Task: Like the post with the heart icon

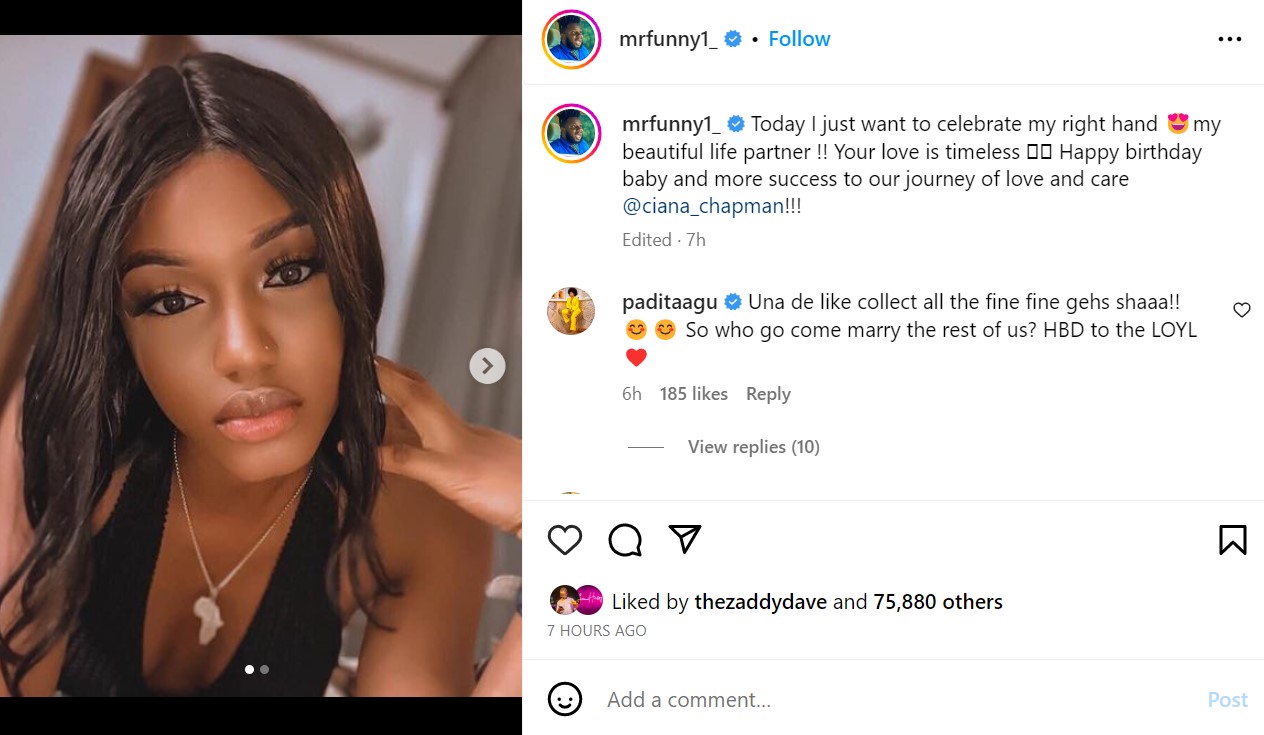Action: click(x=565, y=540)
